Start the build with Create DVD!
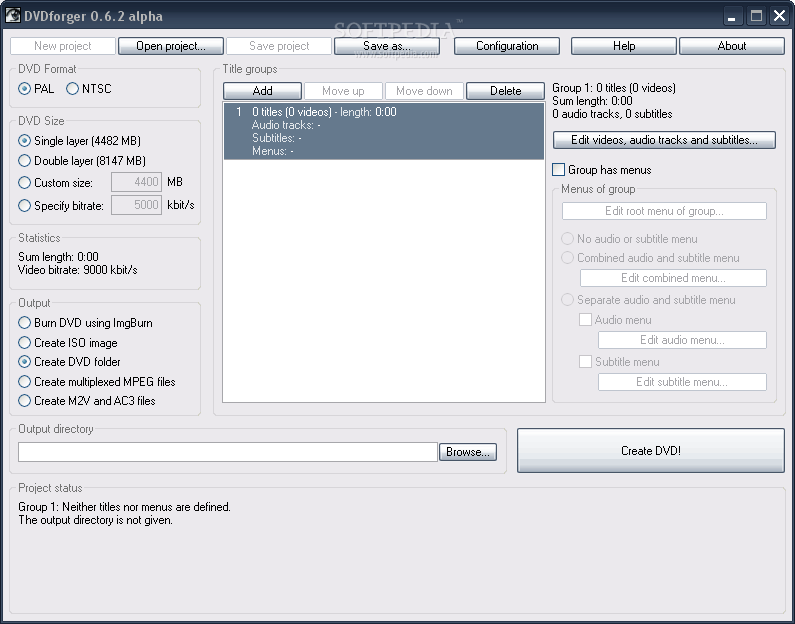This screenshot has height=624, width=795. [651, 451]
